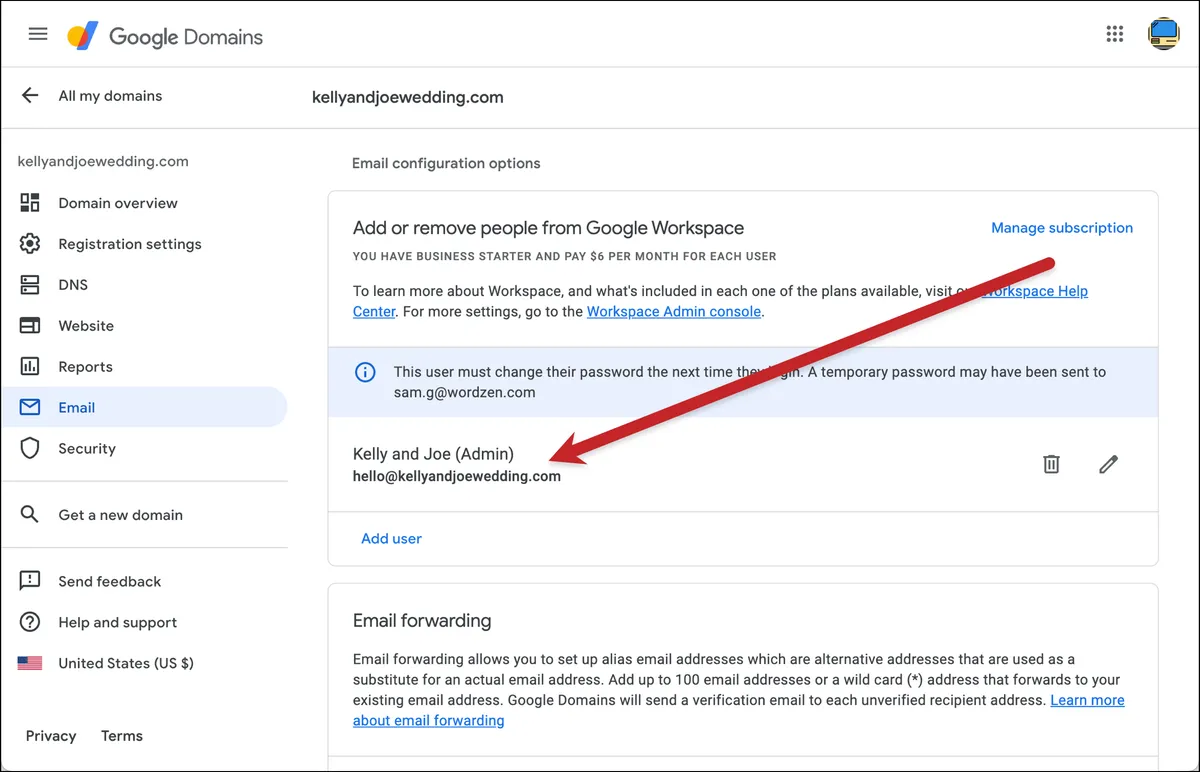Click the kellyandjoewedding.com sidebar label
The height and width of the screenshot is (772, 1200).
point(103,161)
